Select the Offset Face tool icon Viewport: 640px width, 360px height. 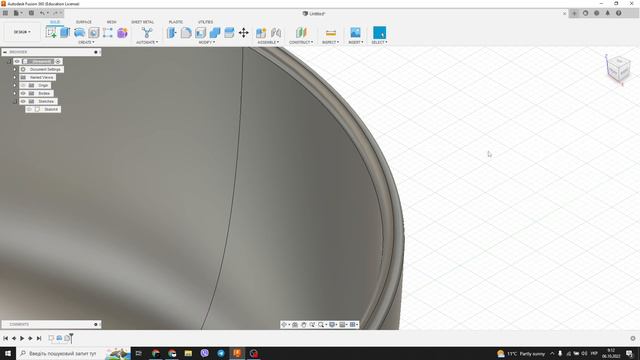[229, 33]
